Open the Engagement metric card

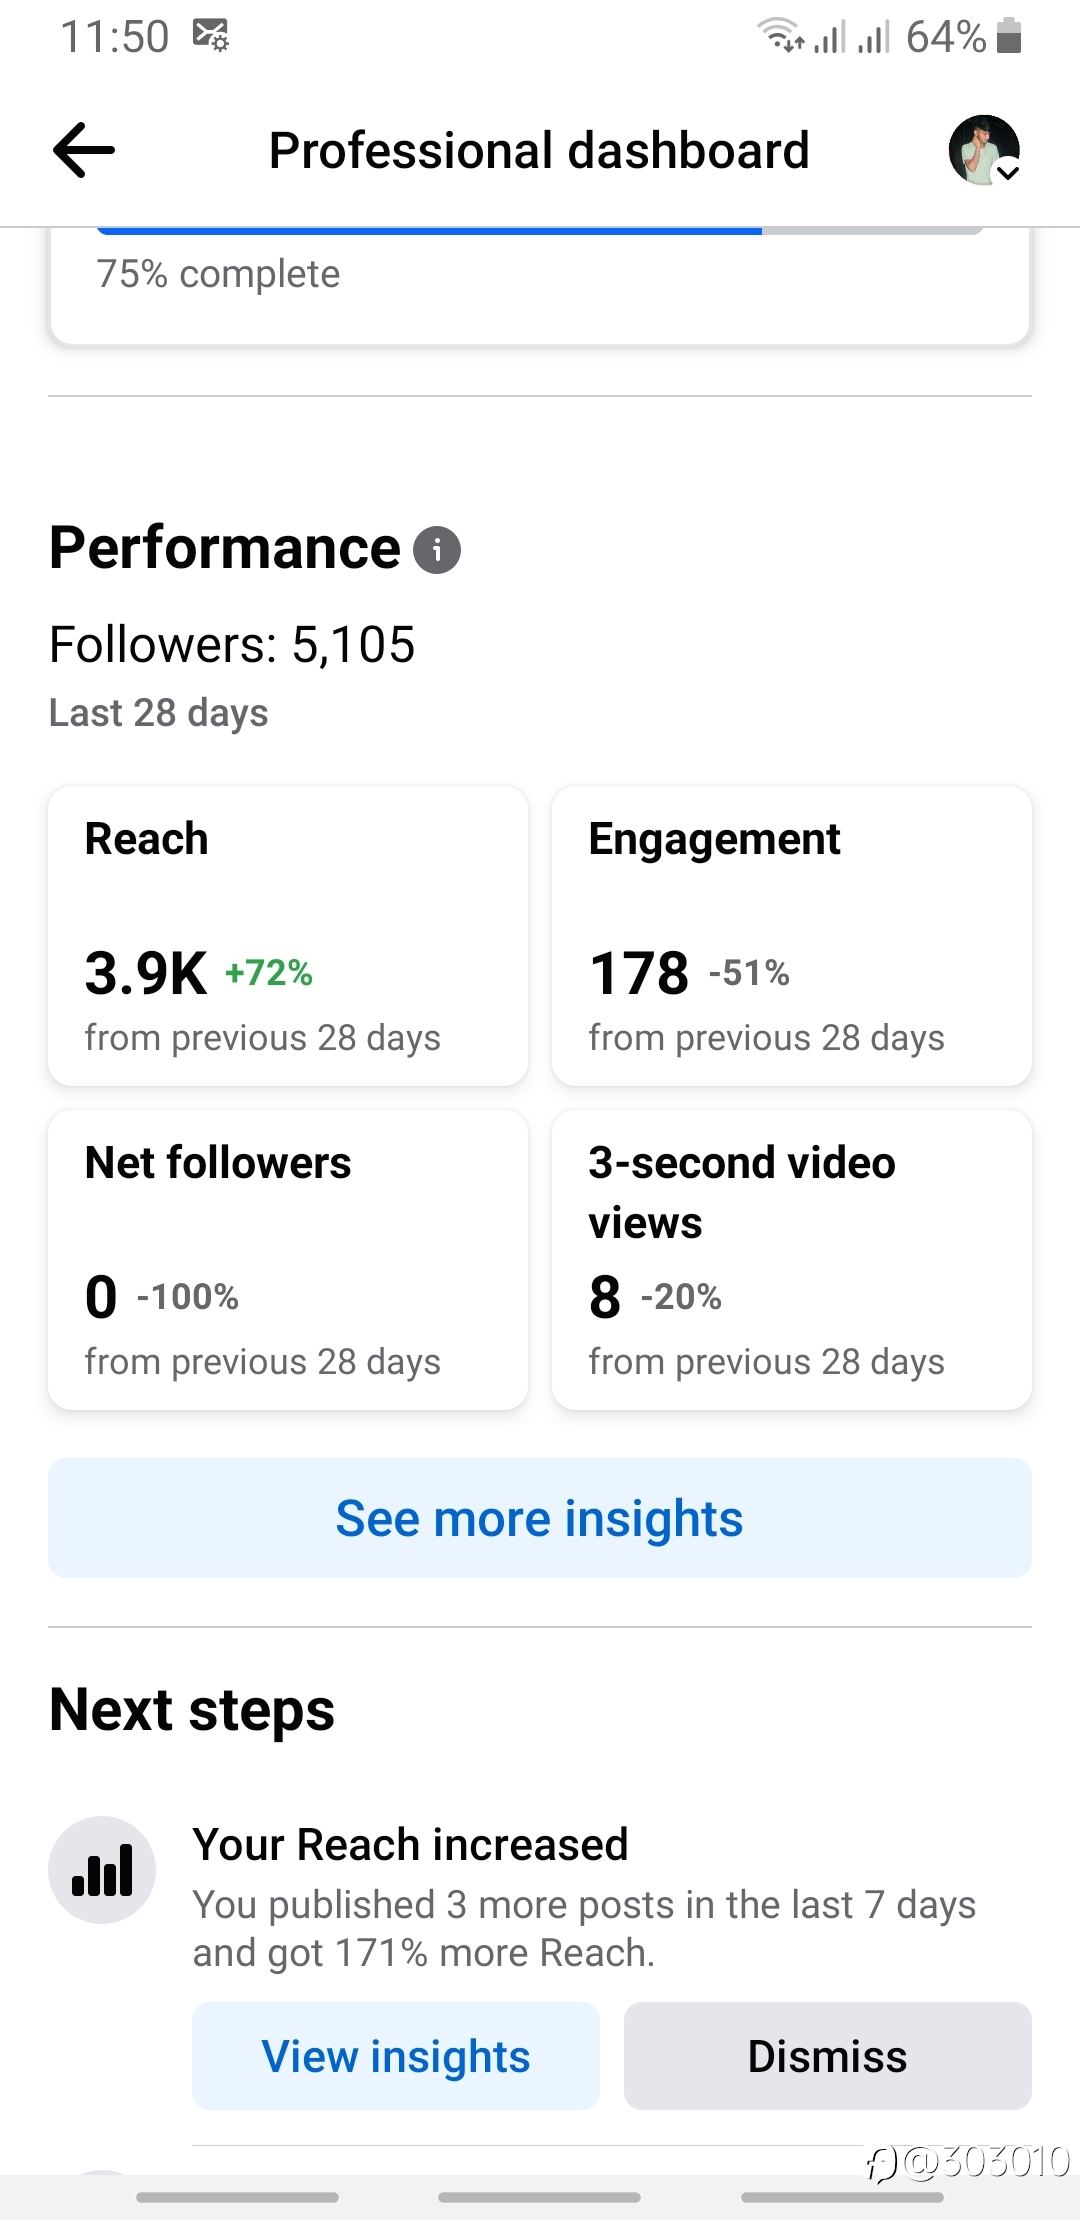point(792,936)
